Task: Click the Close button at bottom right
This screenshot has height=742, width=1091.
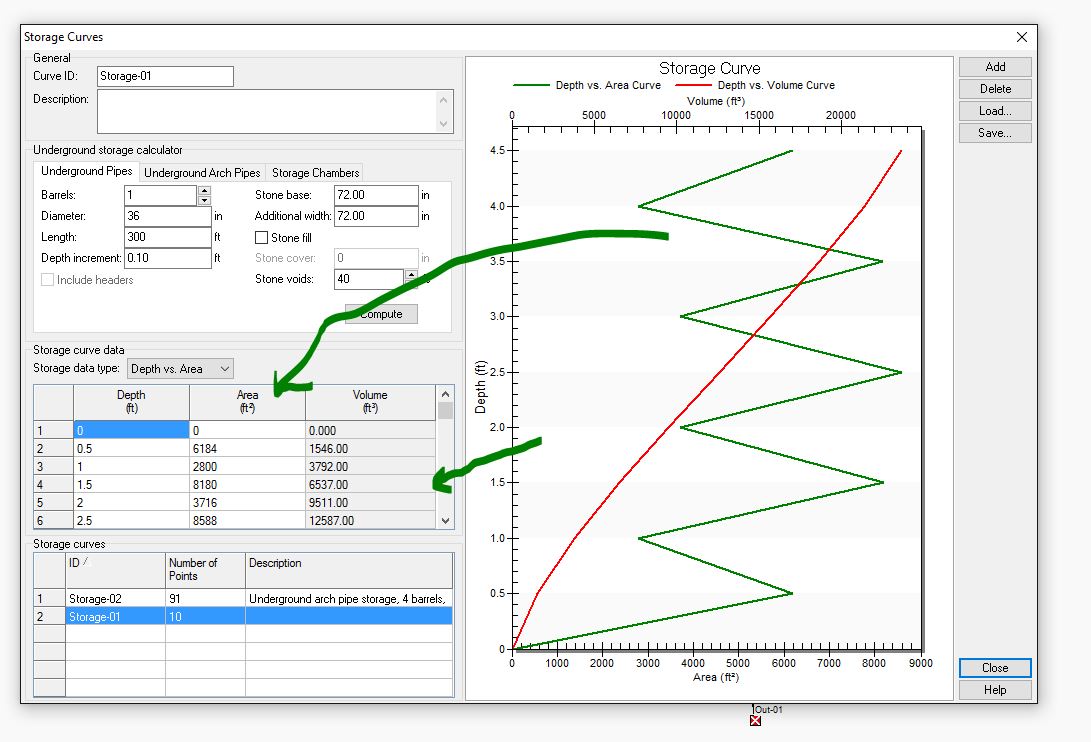Action: pyautogui.click(x=995, y=668)
